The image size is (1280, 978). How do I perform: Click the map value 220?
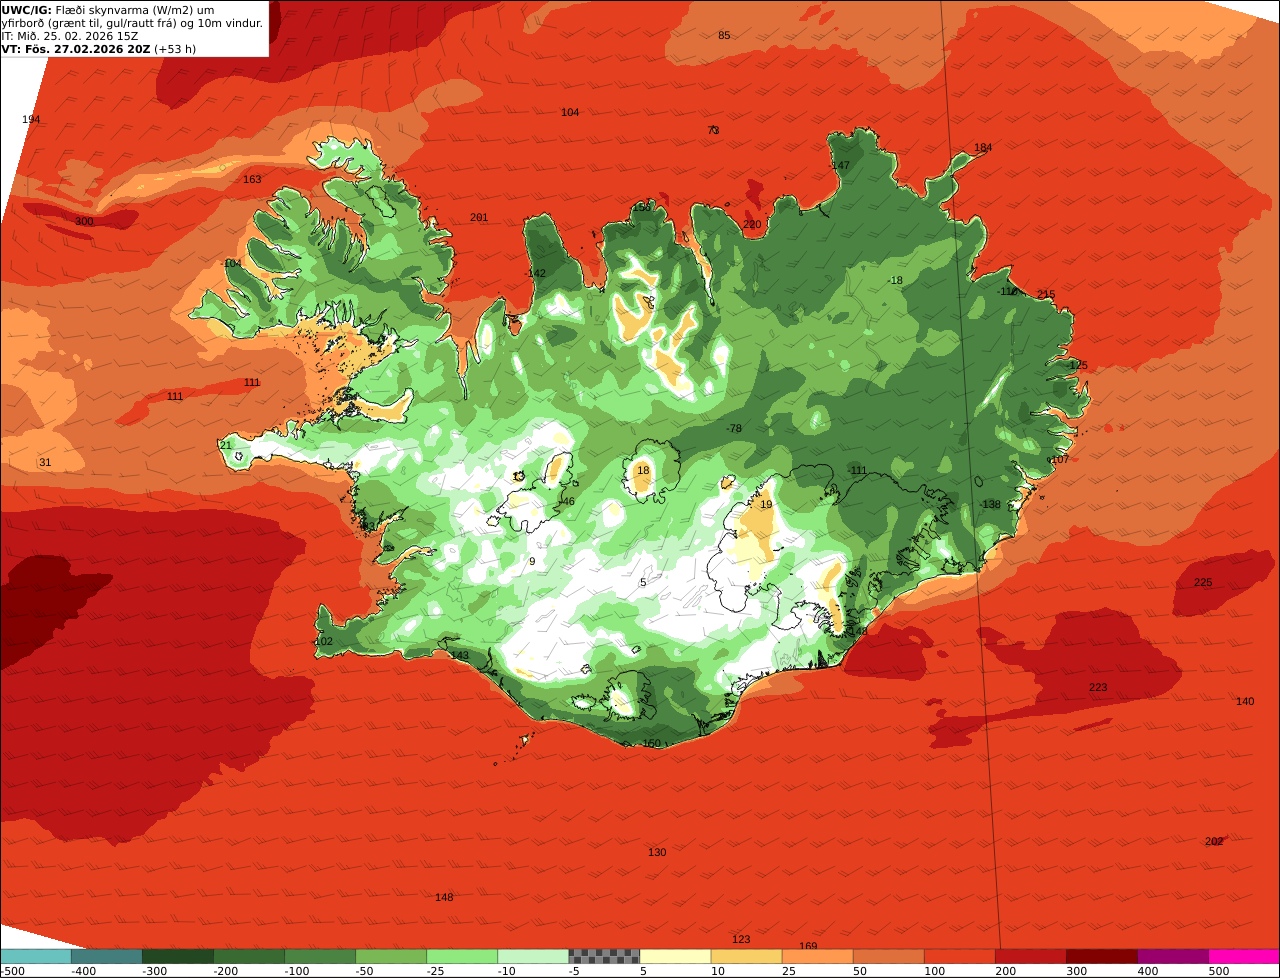tap(752, 224)
